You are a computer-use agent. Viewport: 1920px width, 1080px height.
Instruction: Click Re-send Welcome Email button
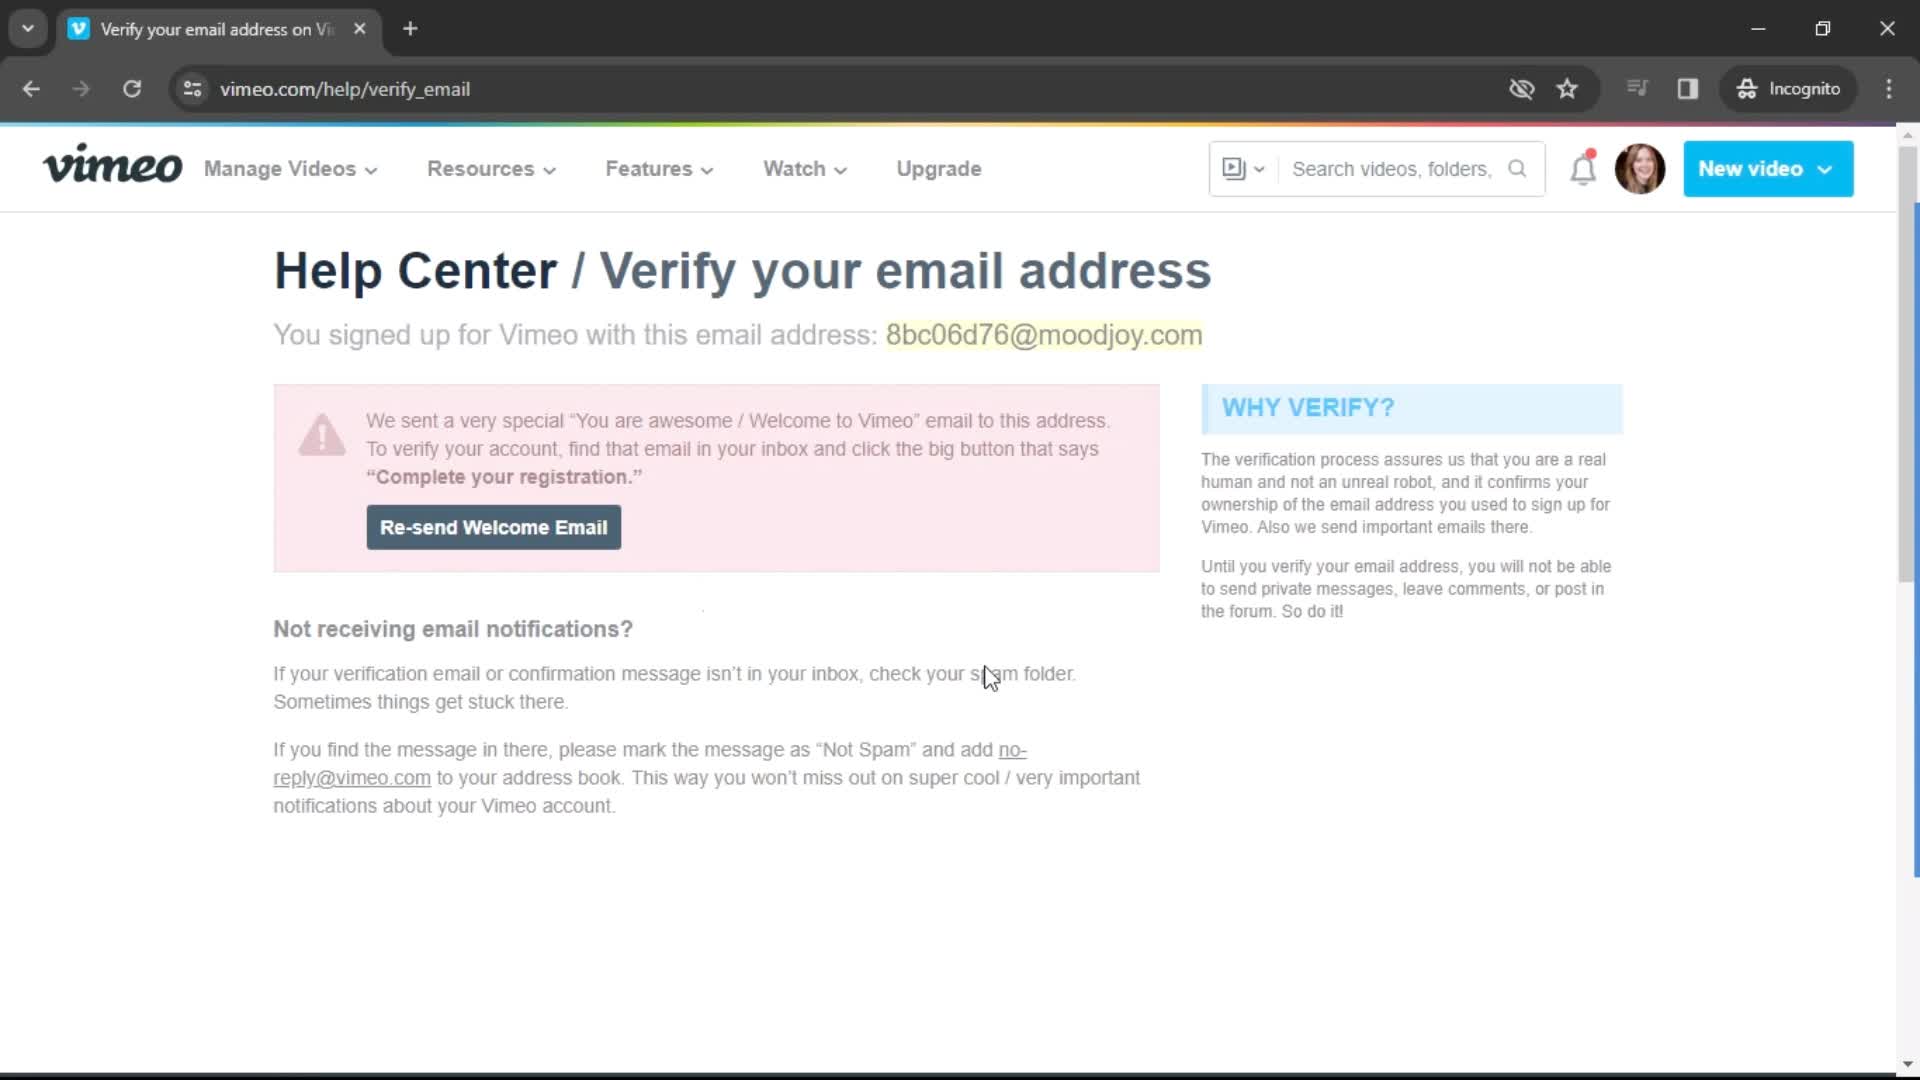coord(493,526)
